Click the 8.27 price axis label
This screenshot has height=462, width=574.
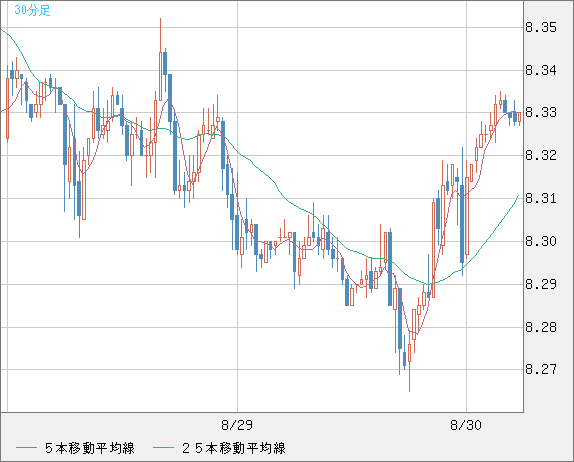tap(541, 369)
